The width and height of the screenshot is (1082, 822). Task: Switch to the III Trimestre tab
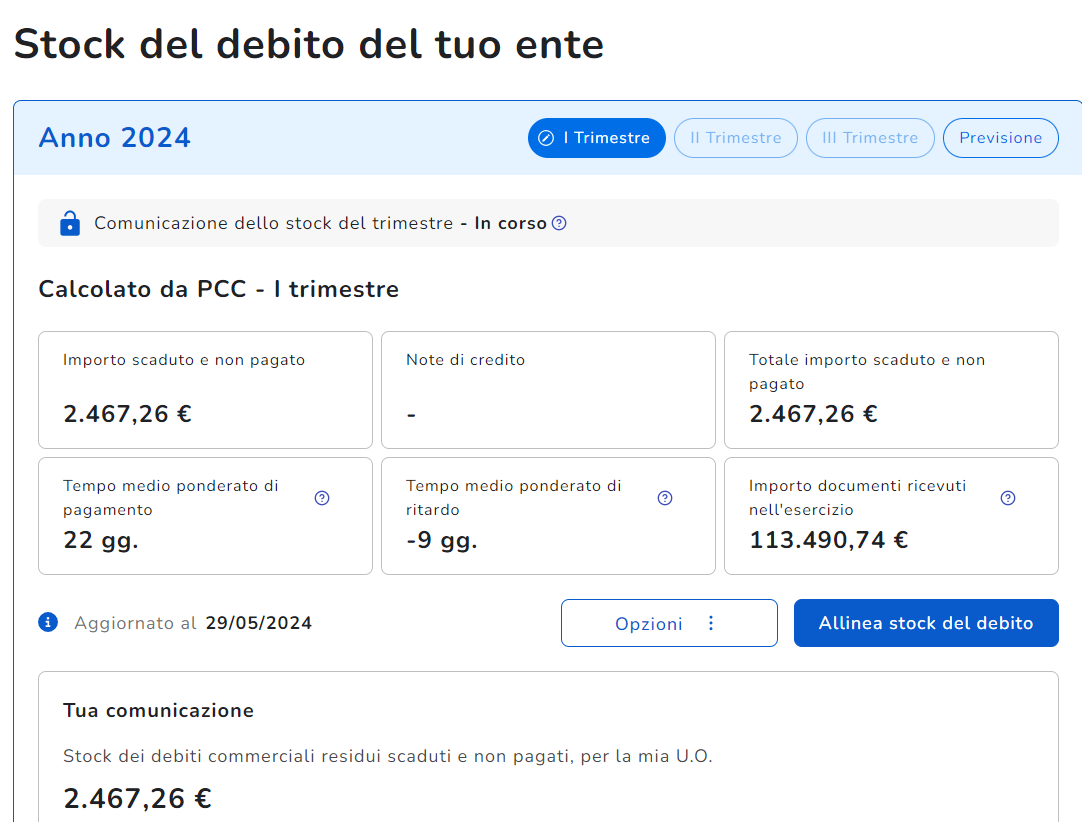click(x=870, y=138)
